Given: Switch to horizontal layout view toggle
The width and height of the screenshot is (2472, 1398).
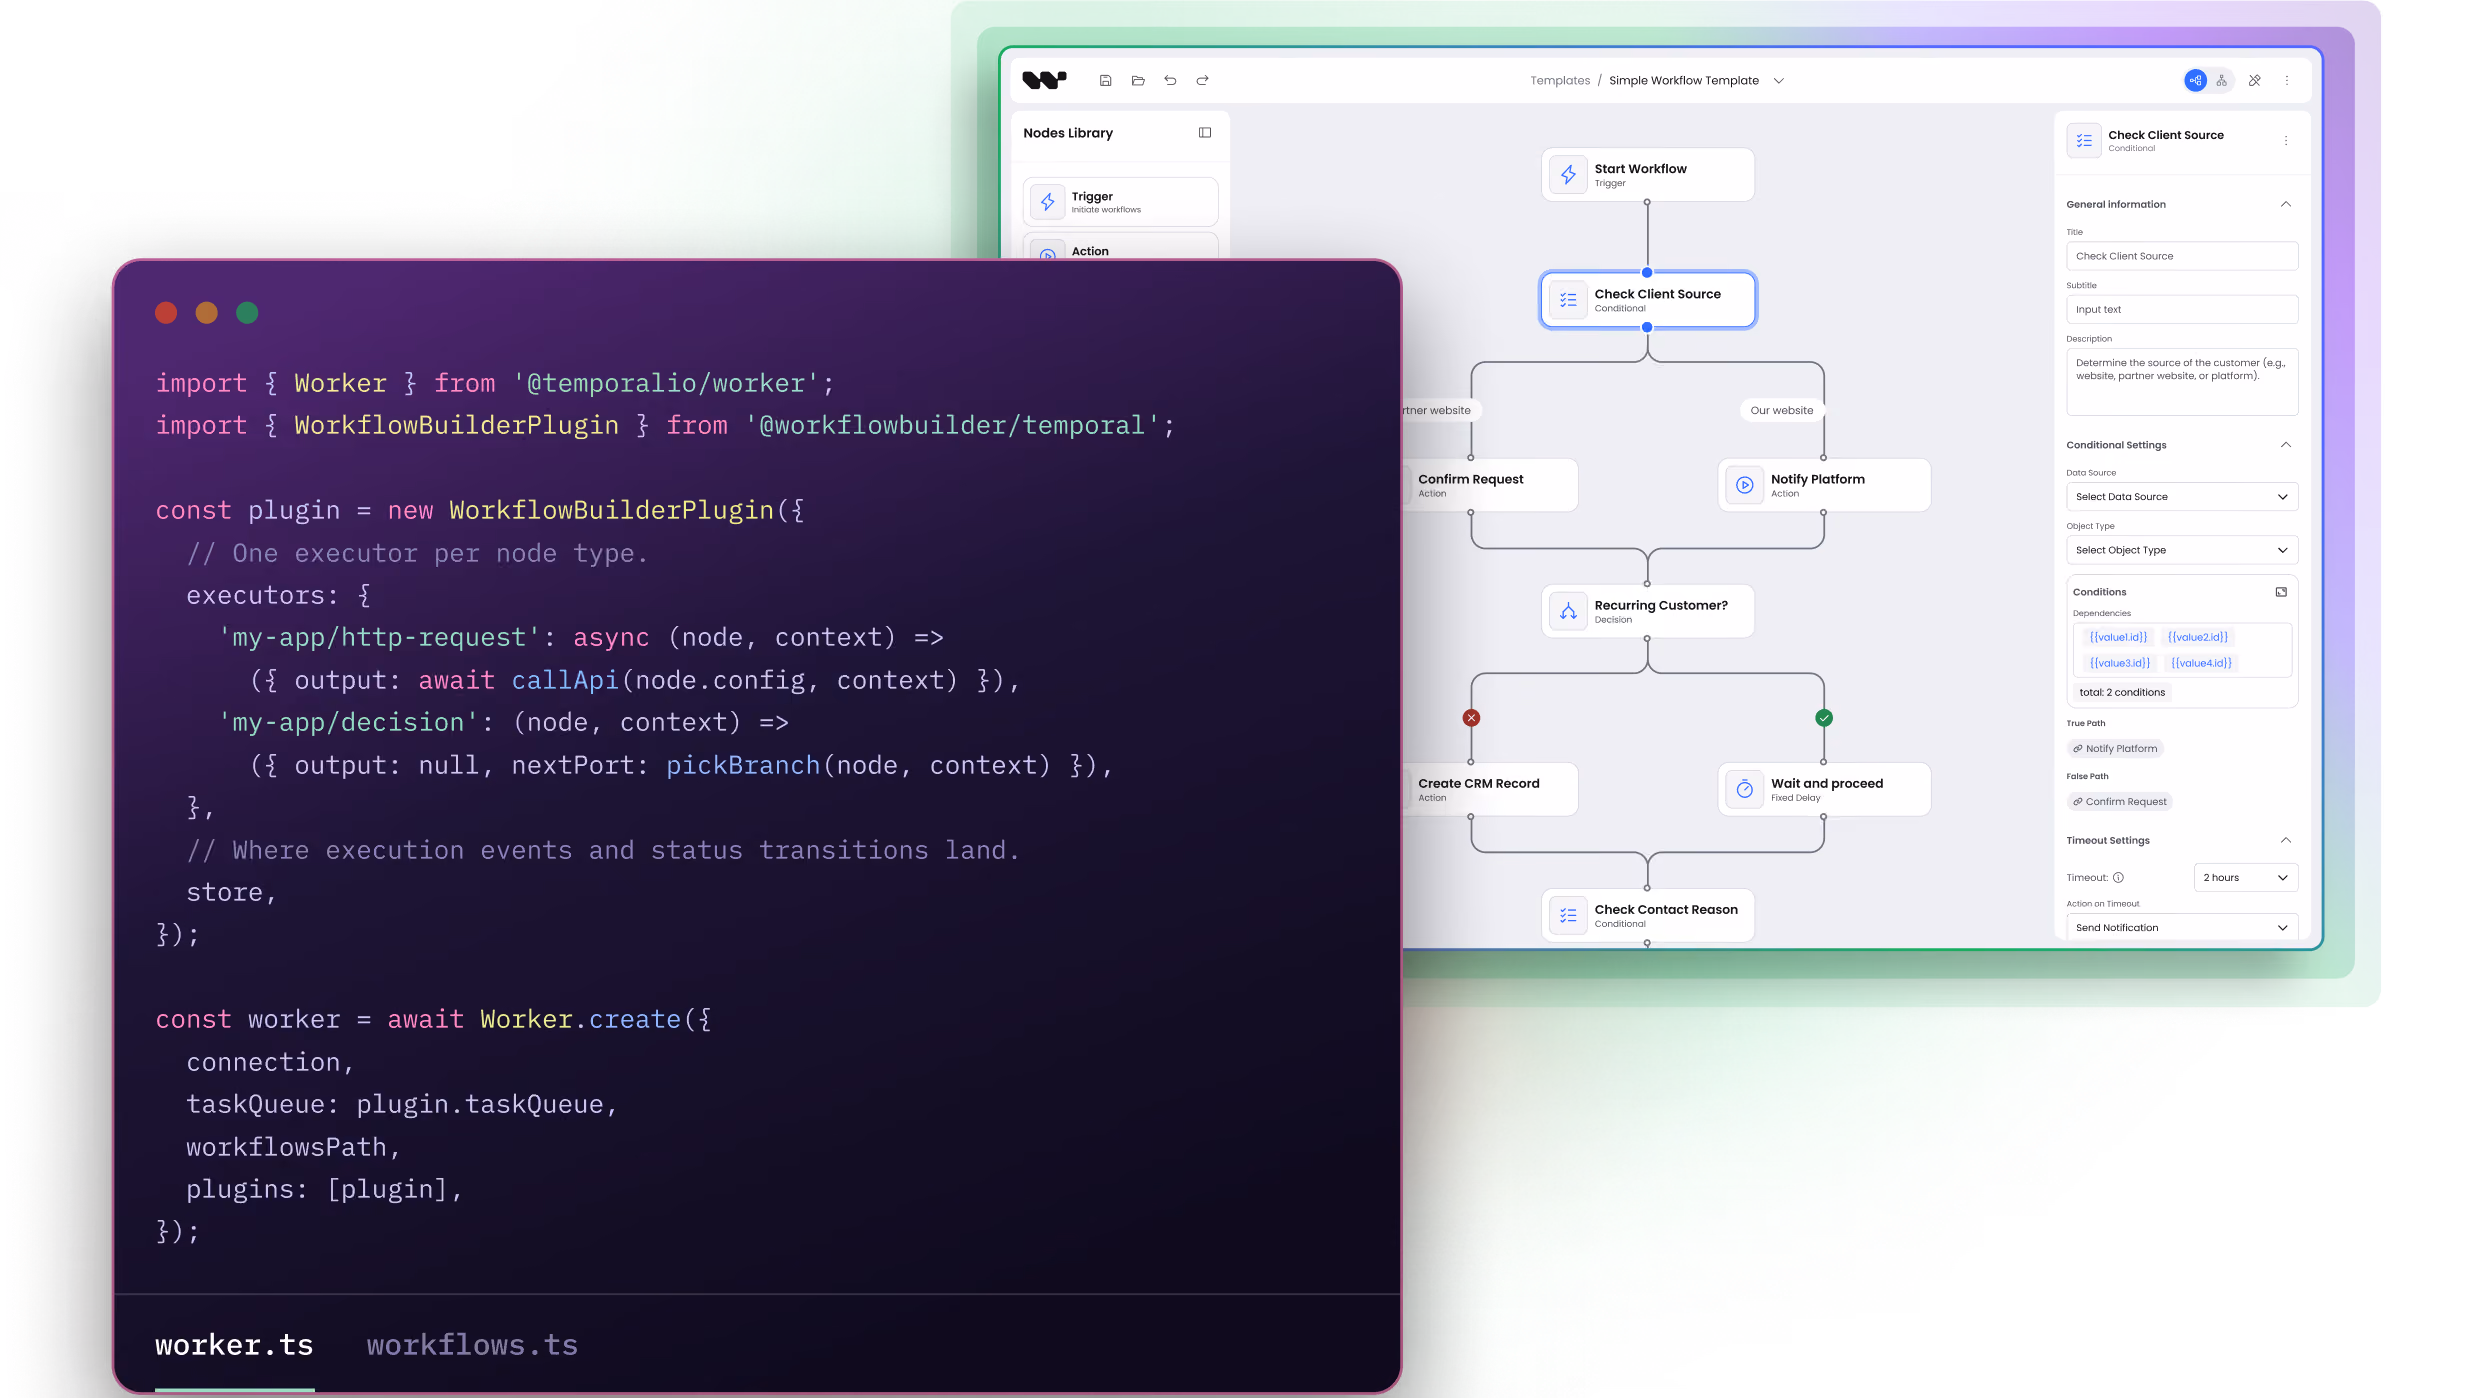Looking at the screenshot, I should (2195, 80).
